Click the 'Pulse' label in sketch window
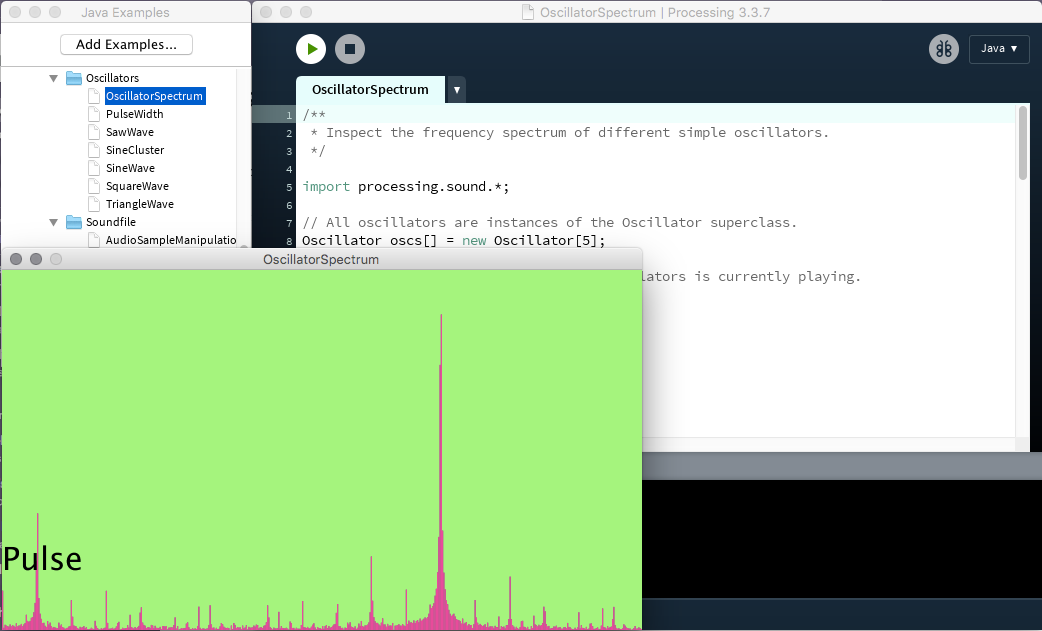The height and width of the screenshot is (631, 1042). point(42,559)
